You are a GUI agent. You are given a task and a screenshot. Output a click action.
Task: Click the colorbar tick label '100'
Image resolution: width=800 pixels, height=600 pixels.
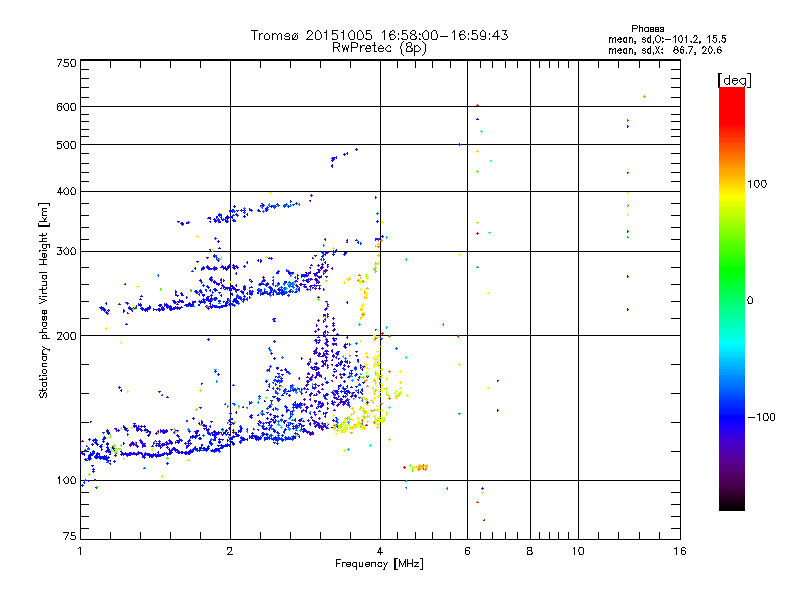pos(757,184)
